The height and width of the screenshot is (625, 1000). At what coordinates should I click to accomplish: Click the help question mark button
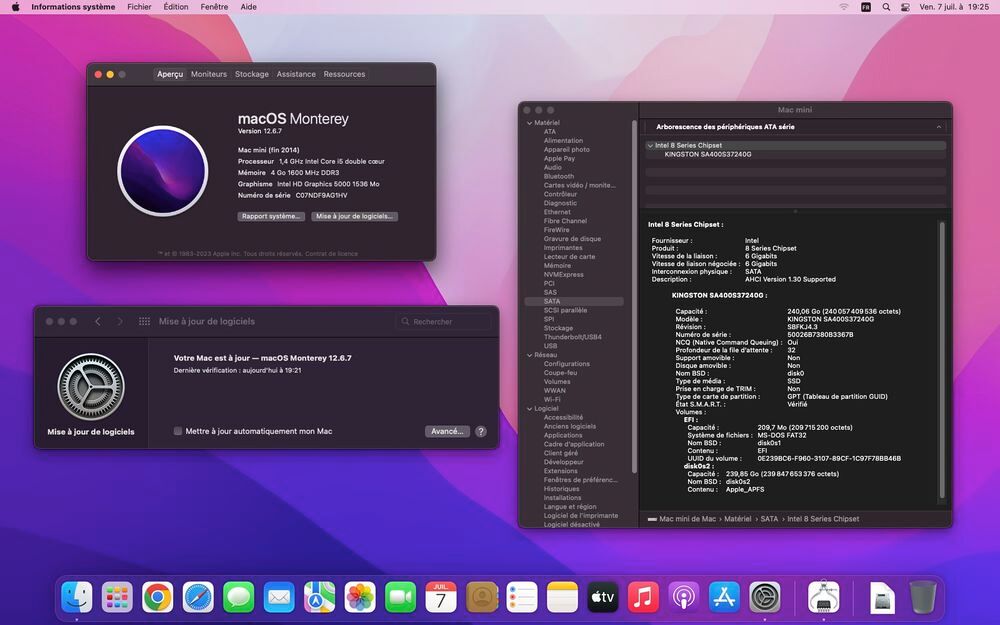pyautogui.click(x=481, y=431)
